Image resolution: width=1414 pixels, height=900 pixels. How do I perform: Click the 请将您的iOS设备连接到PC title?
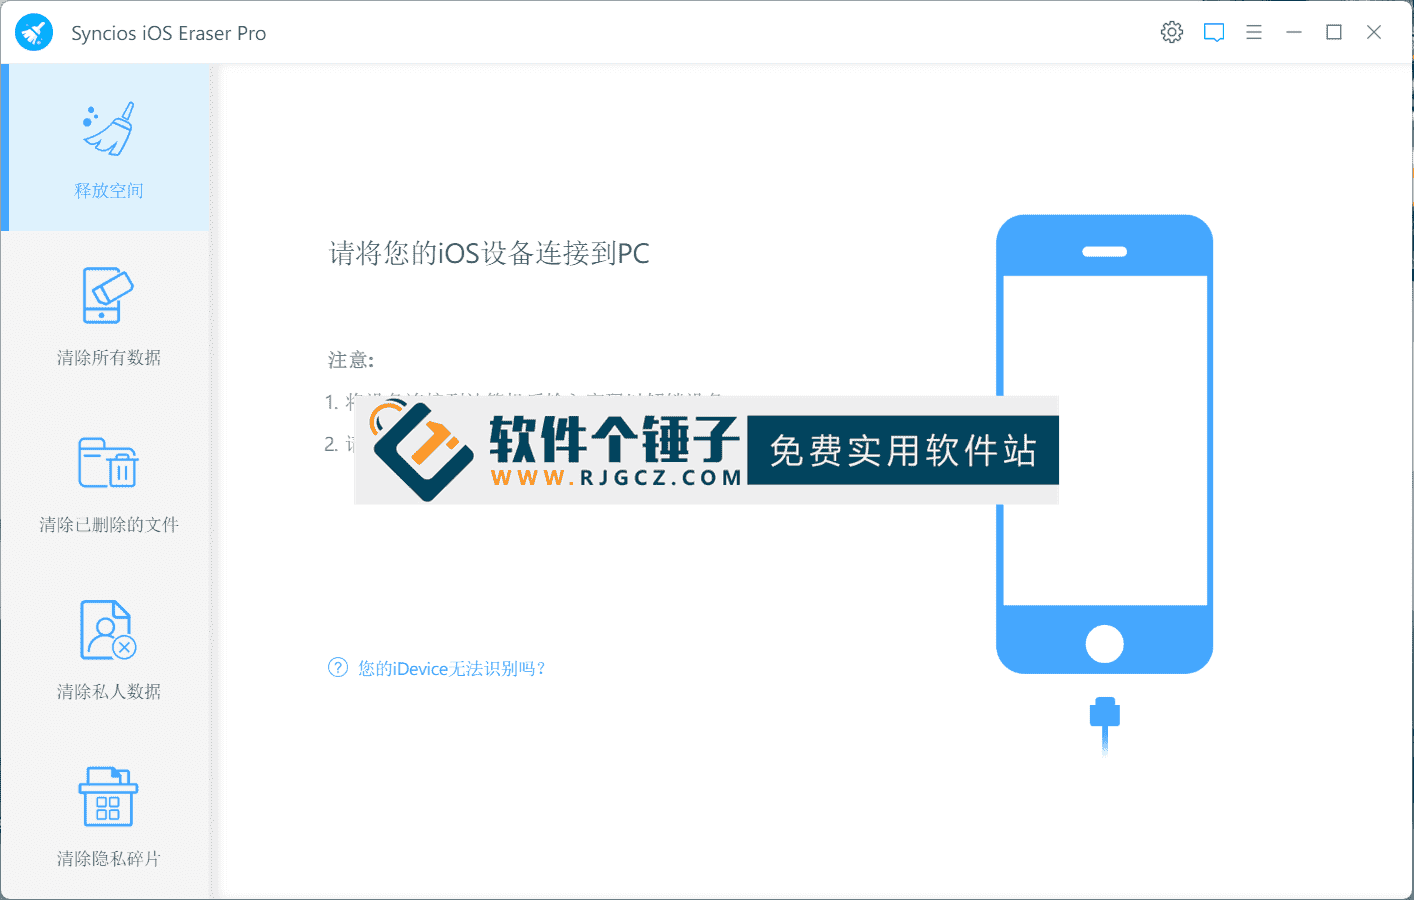point(488,253)
